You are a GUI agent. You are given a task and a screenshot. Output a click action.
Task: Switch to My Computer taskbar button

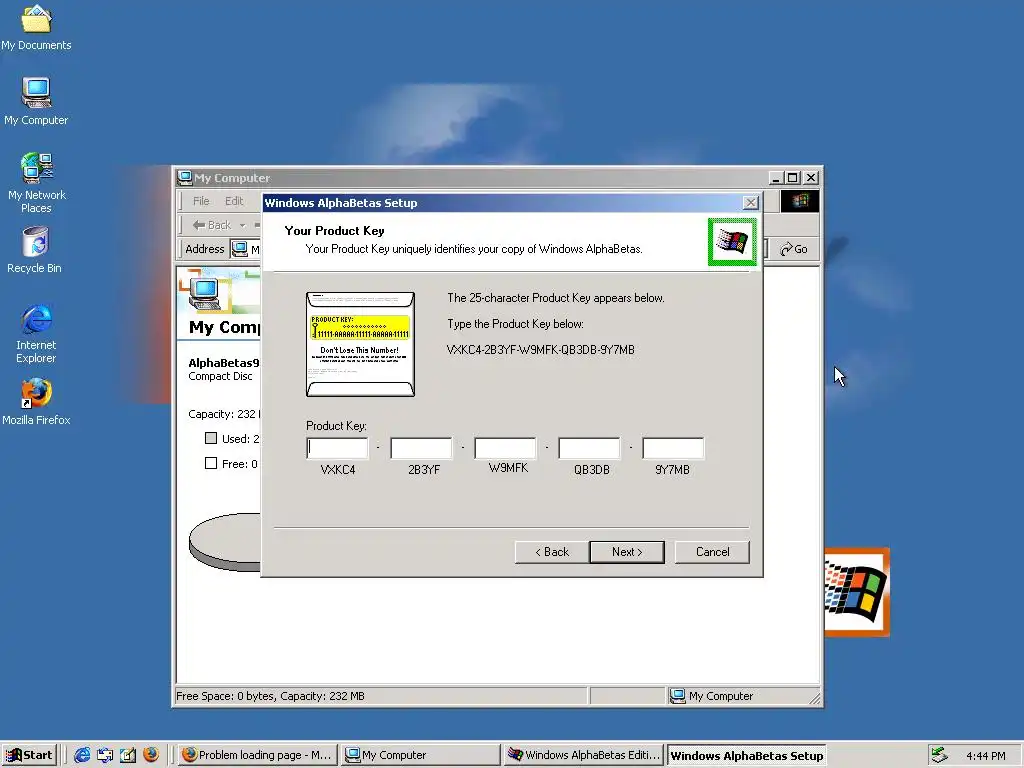(x=421, y=755)
